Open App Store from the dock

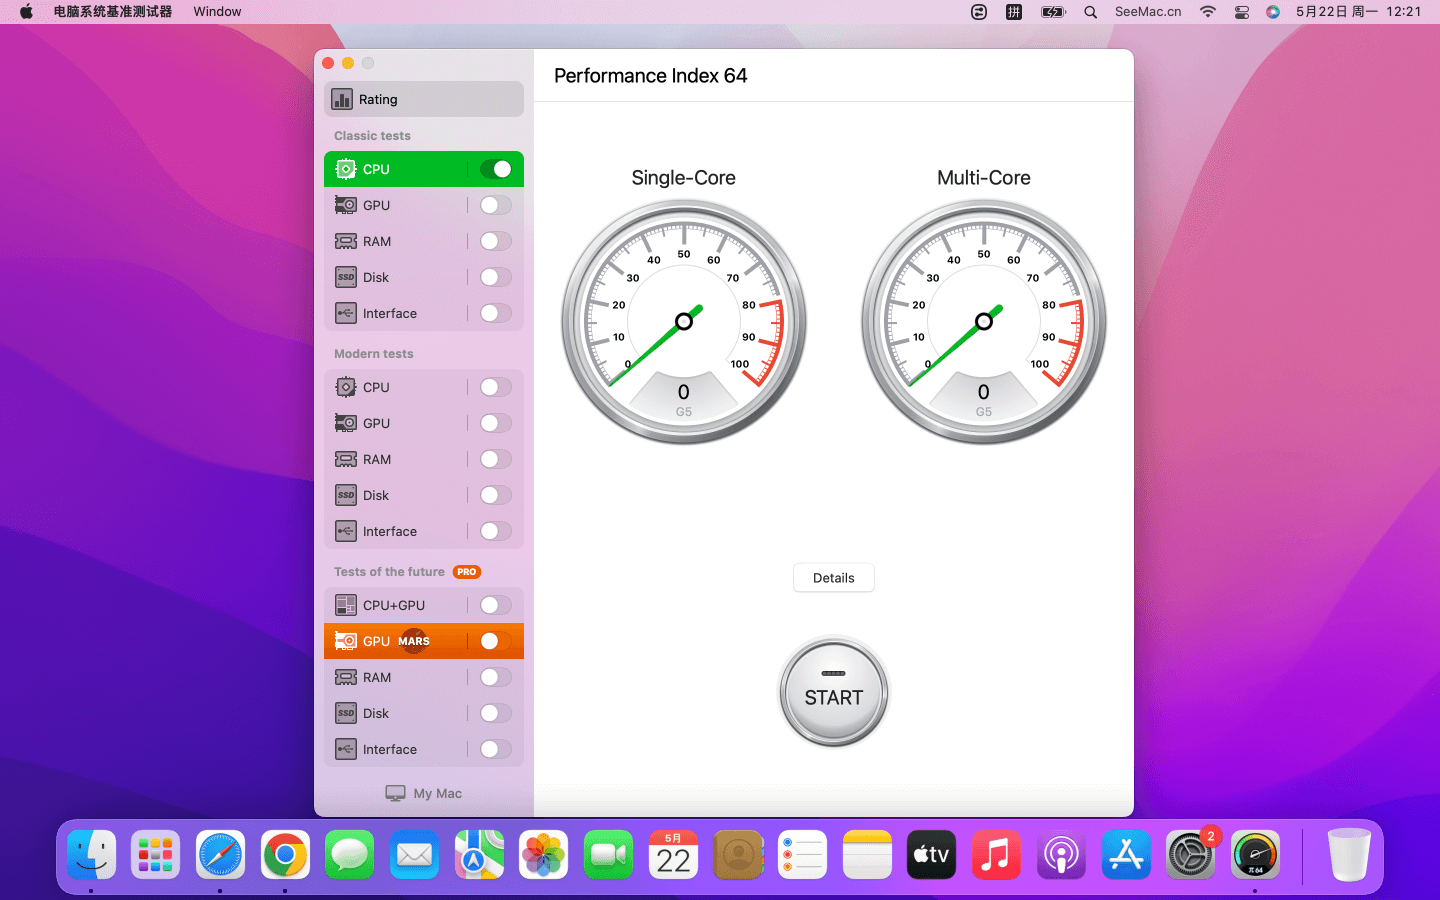[x=1126, y=855]
